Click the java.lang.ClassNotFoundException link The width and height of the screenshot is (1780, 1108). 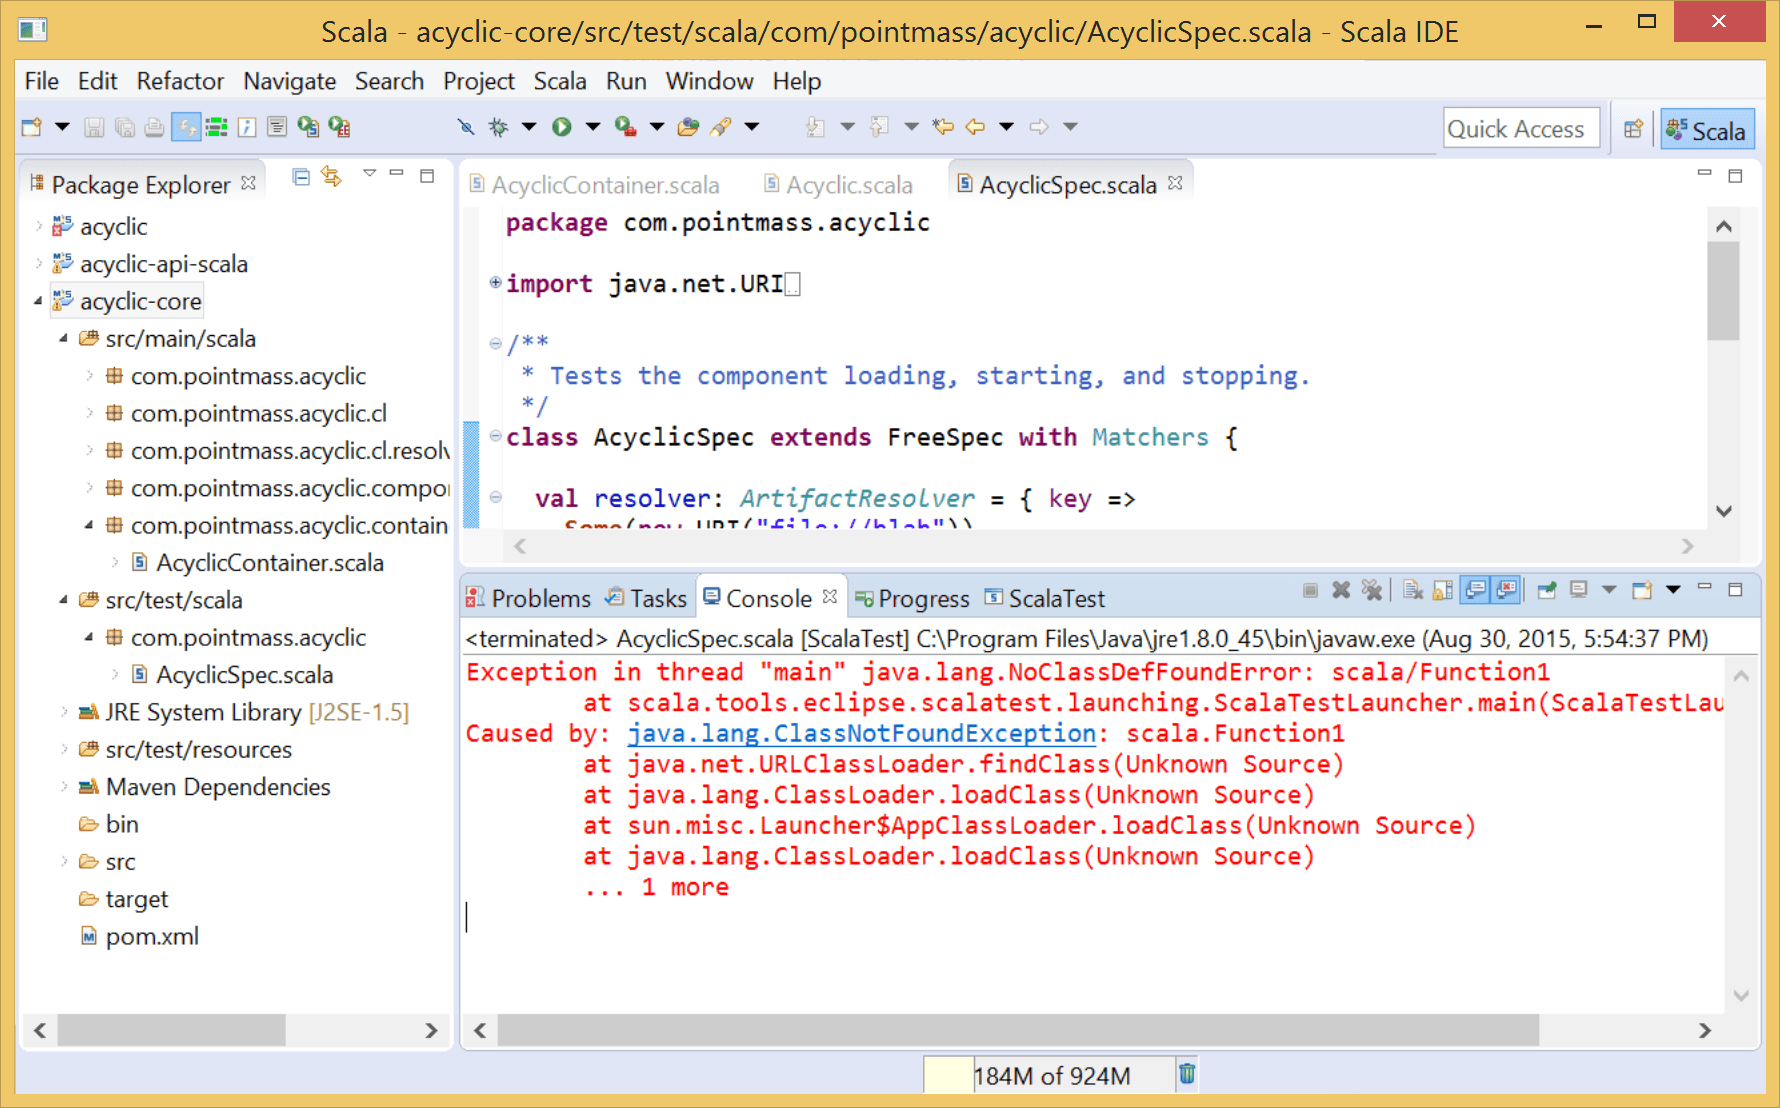(x=861, y=733)
